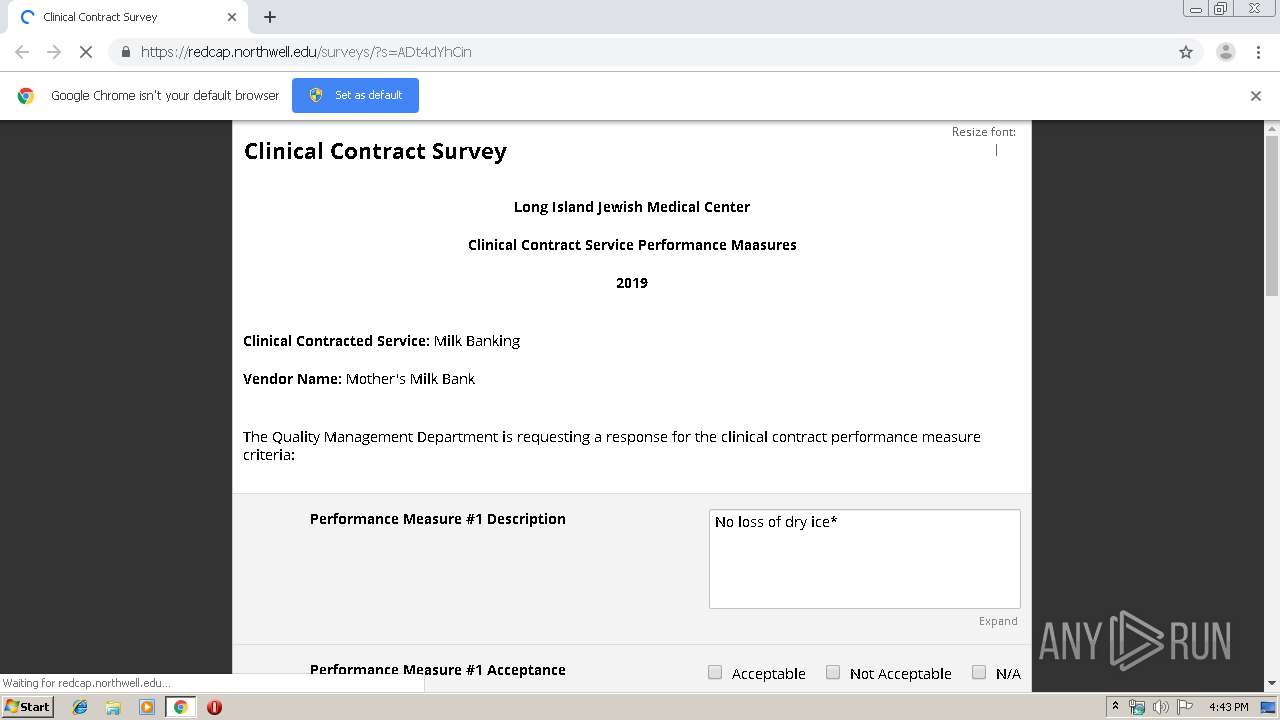The width and height of the screenshot is (1280, 720).
Task: Click the Performance Measure #1 Acceptance label
Action: (438, 670)
